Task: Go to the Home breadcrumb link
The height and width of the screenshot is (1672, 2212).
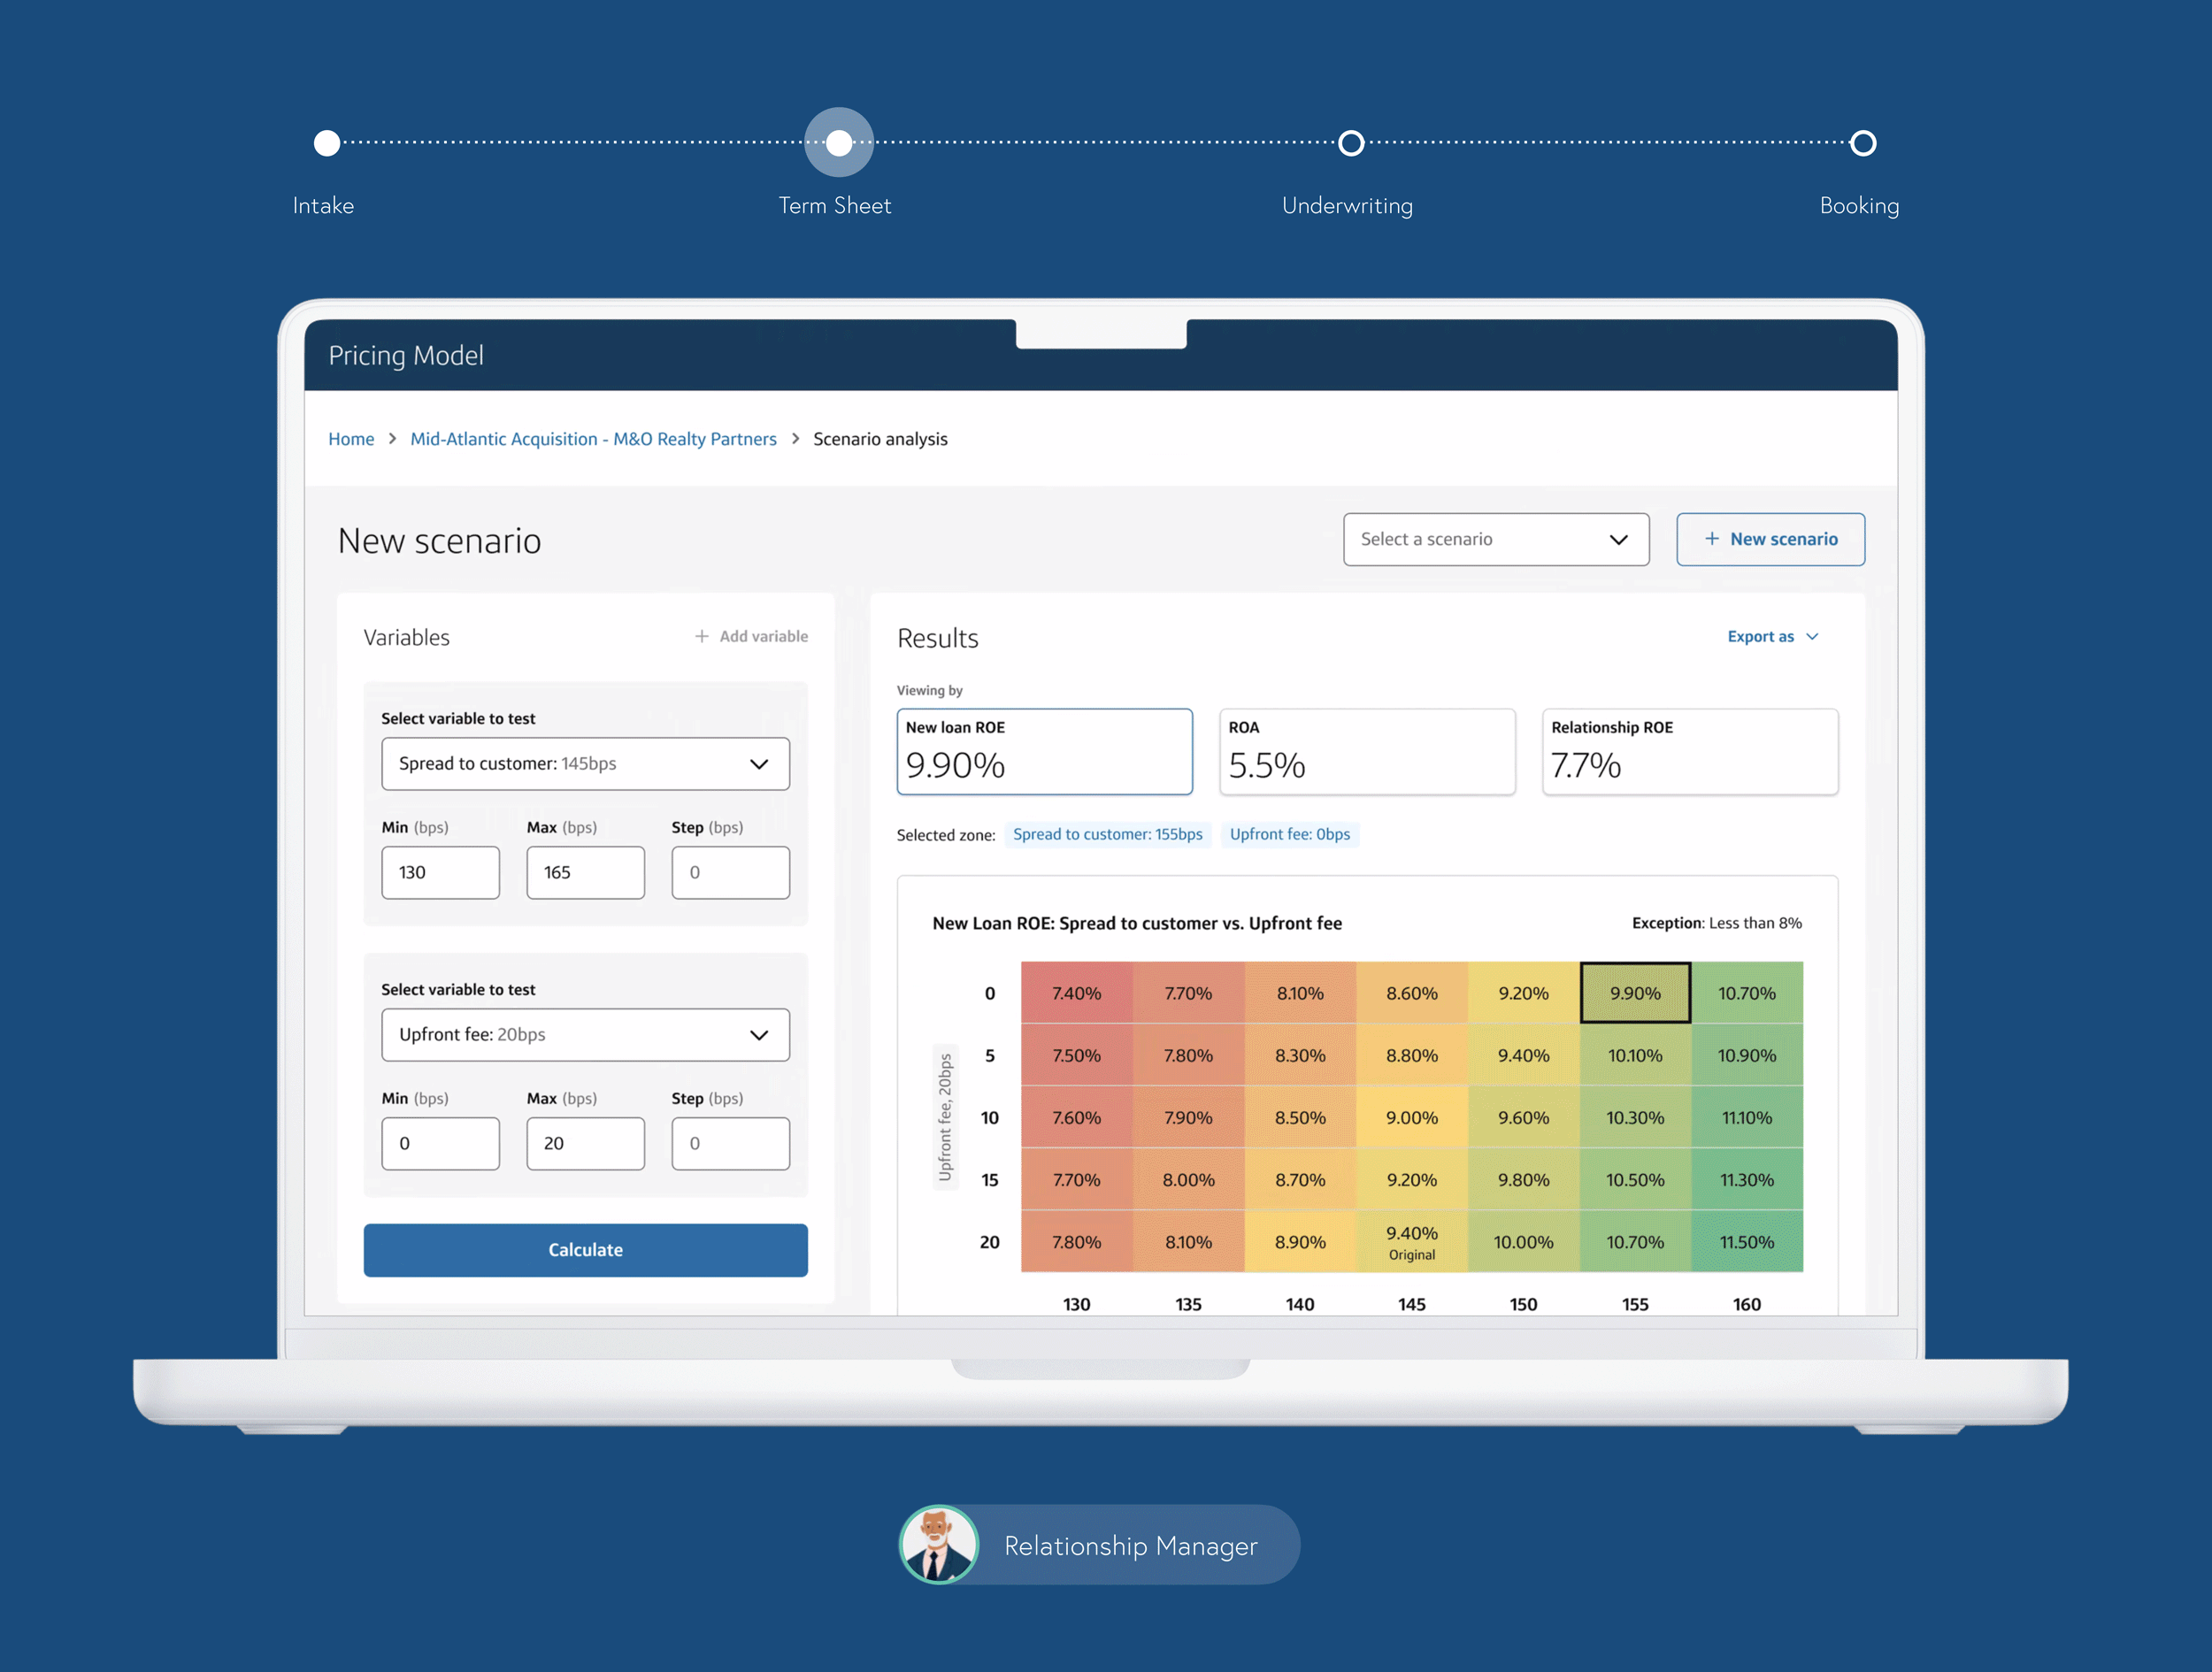Action: point(351,439)
